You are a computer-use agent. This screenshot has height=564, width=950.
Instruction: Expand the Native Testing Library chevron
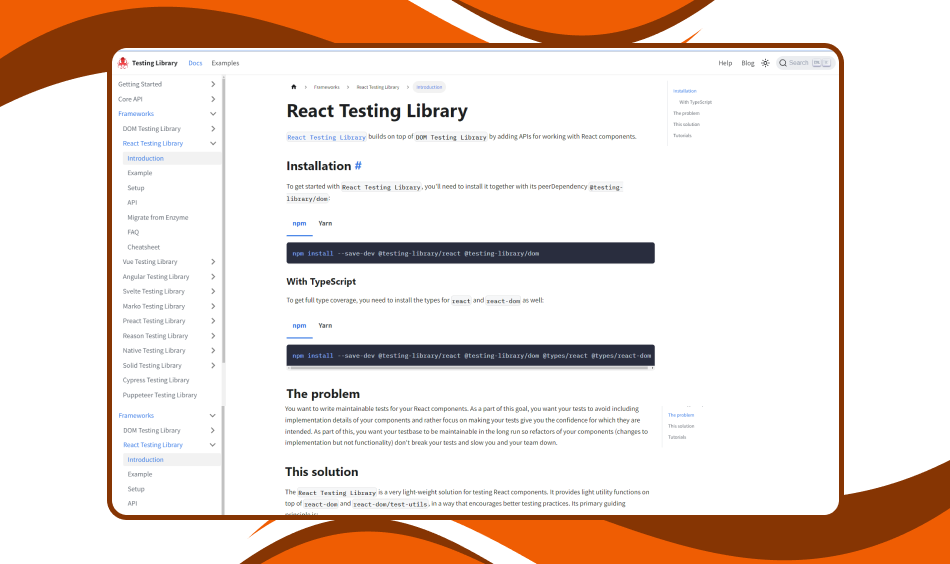tap(213, 351)
